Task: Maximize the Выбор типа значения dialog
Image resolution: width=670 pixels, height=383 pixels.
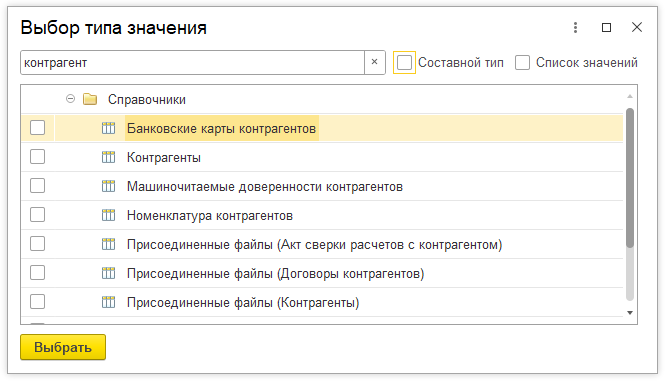Action: click(x=606, y=28)
